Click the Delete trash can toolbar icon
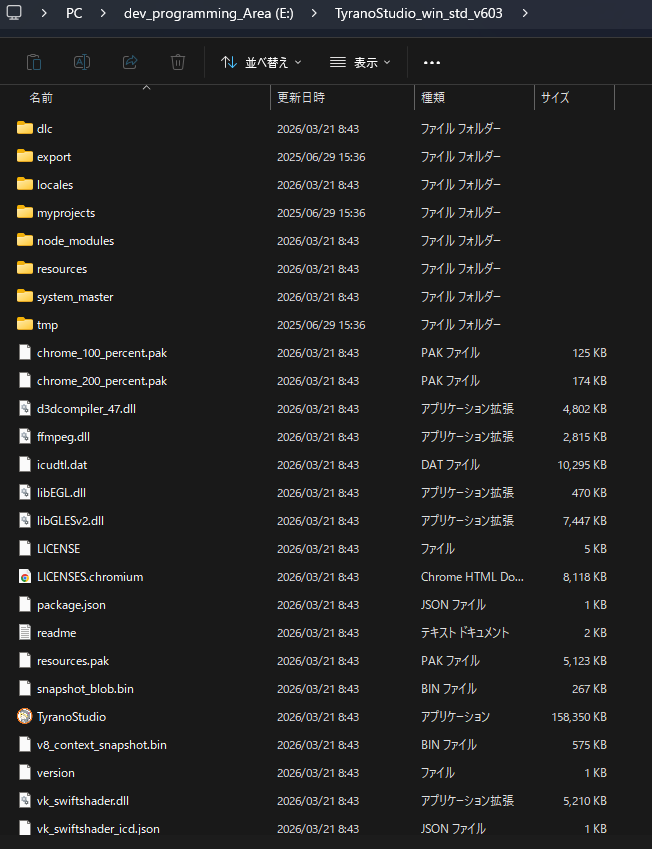Image resolution: width=652 pixels, height=849 pixels. pyautogui.click(x=178, y=62)
